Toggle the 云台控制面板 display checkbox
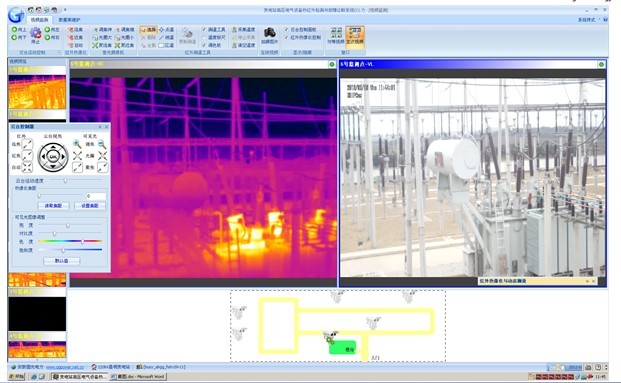Viewport: 621px width, 383px height. point(286,30)
